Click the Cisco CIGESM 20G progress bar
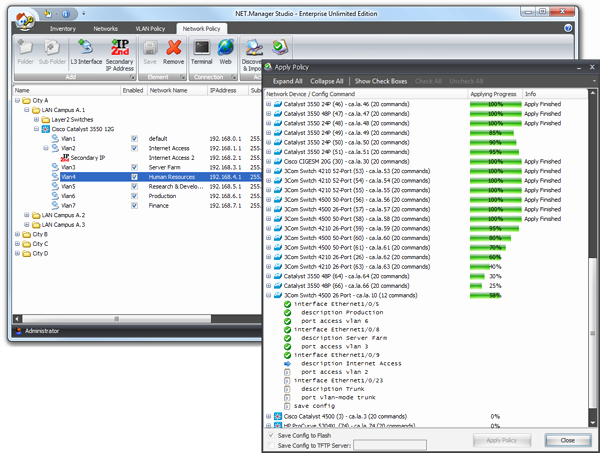The image size is (600, 453). pyautogui.click(x=495, y=161)
